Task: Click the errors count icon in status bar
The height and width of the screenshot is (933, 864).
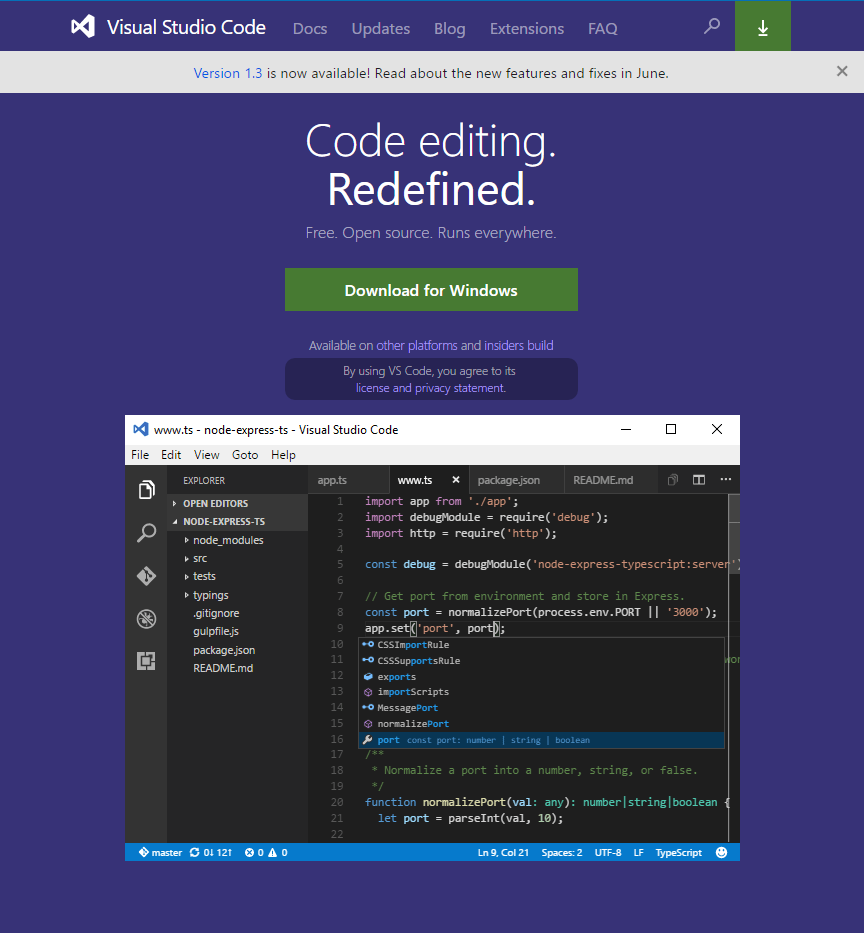Action: [249, 852]
